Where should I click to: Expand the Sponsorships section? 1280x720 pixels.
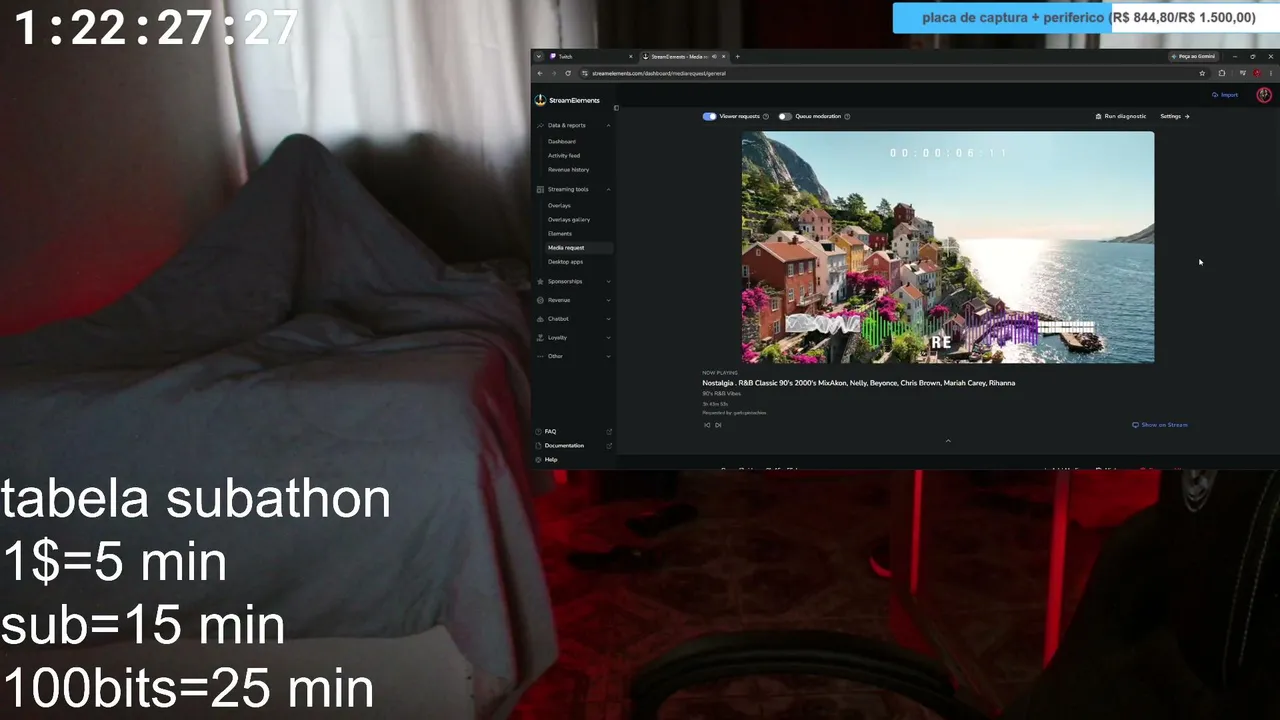pos(609,281)
